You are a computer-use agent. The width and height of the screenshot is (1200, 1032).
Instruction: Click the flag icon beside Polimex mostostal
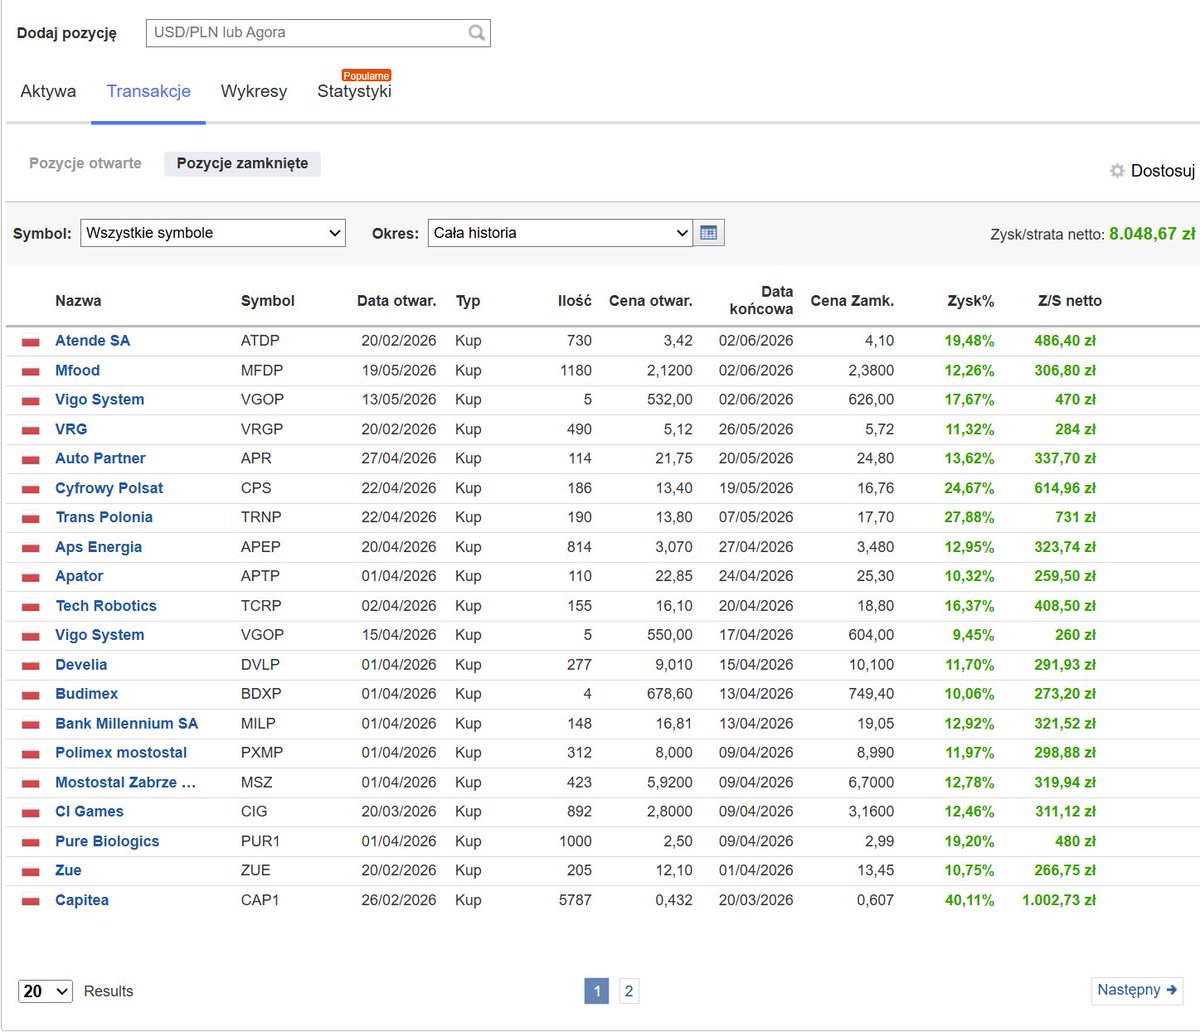[31, 754]
